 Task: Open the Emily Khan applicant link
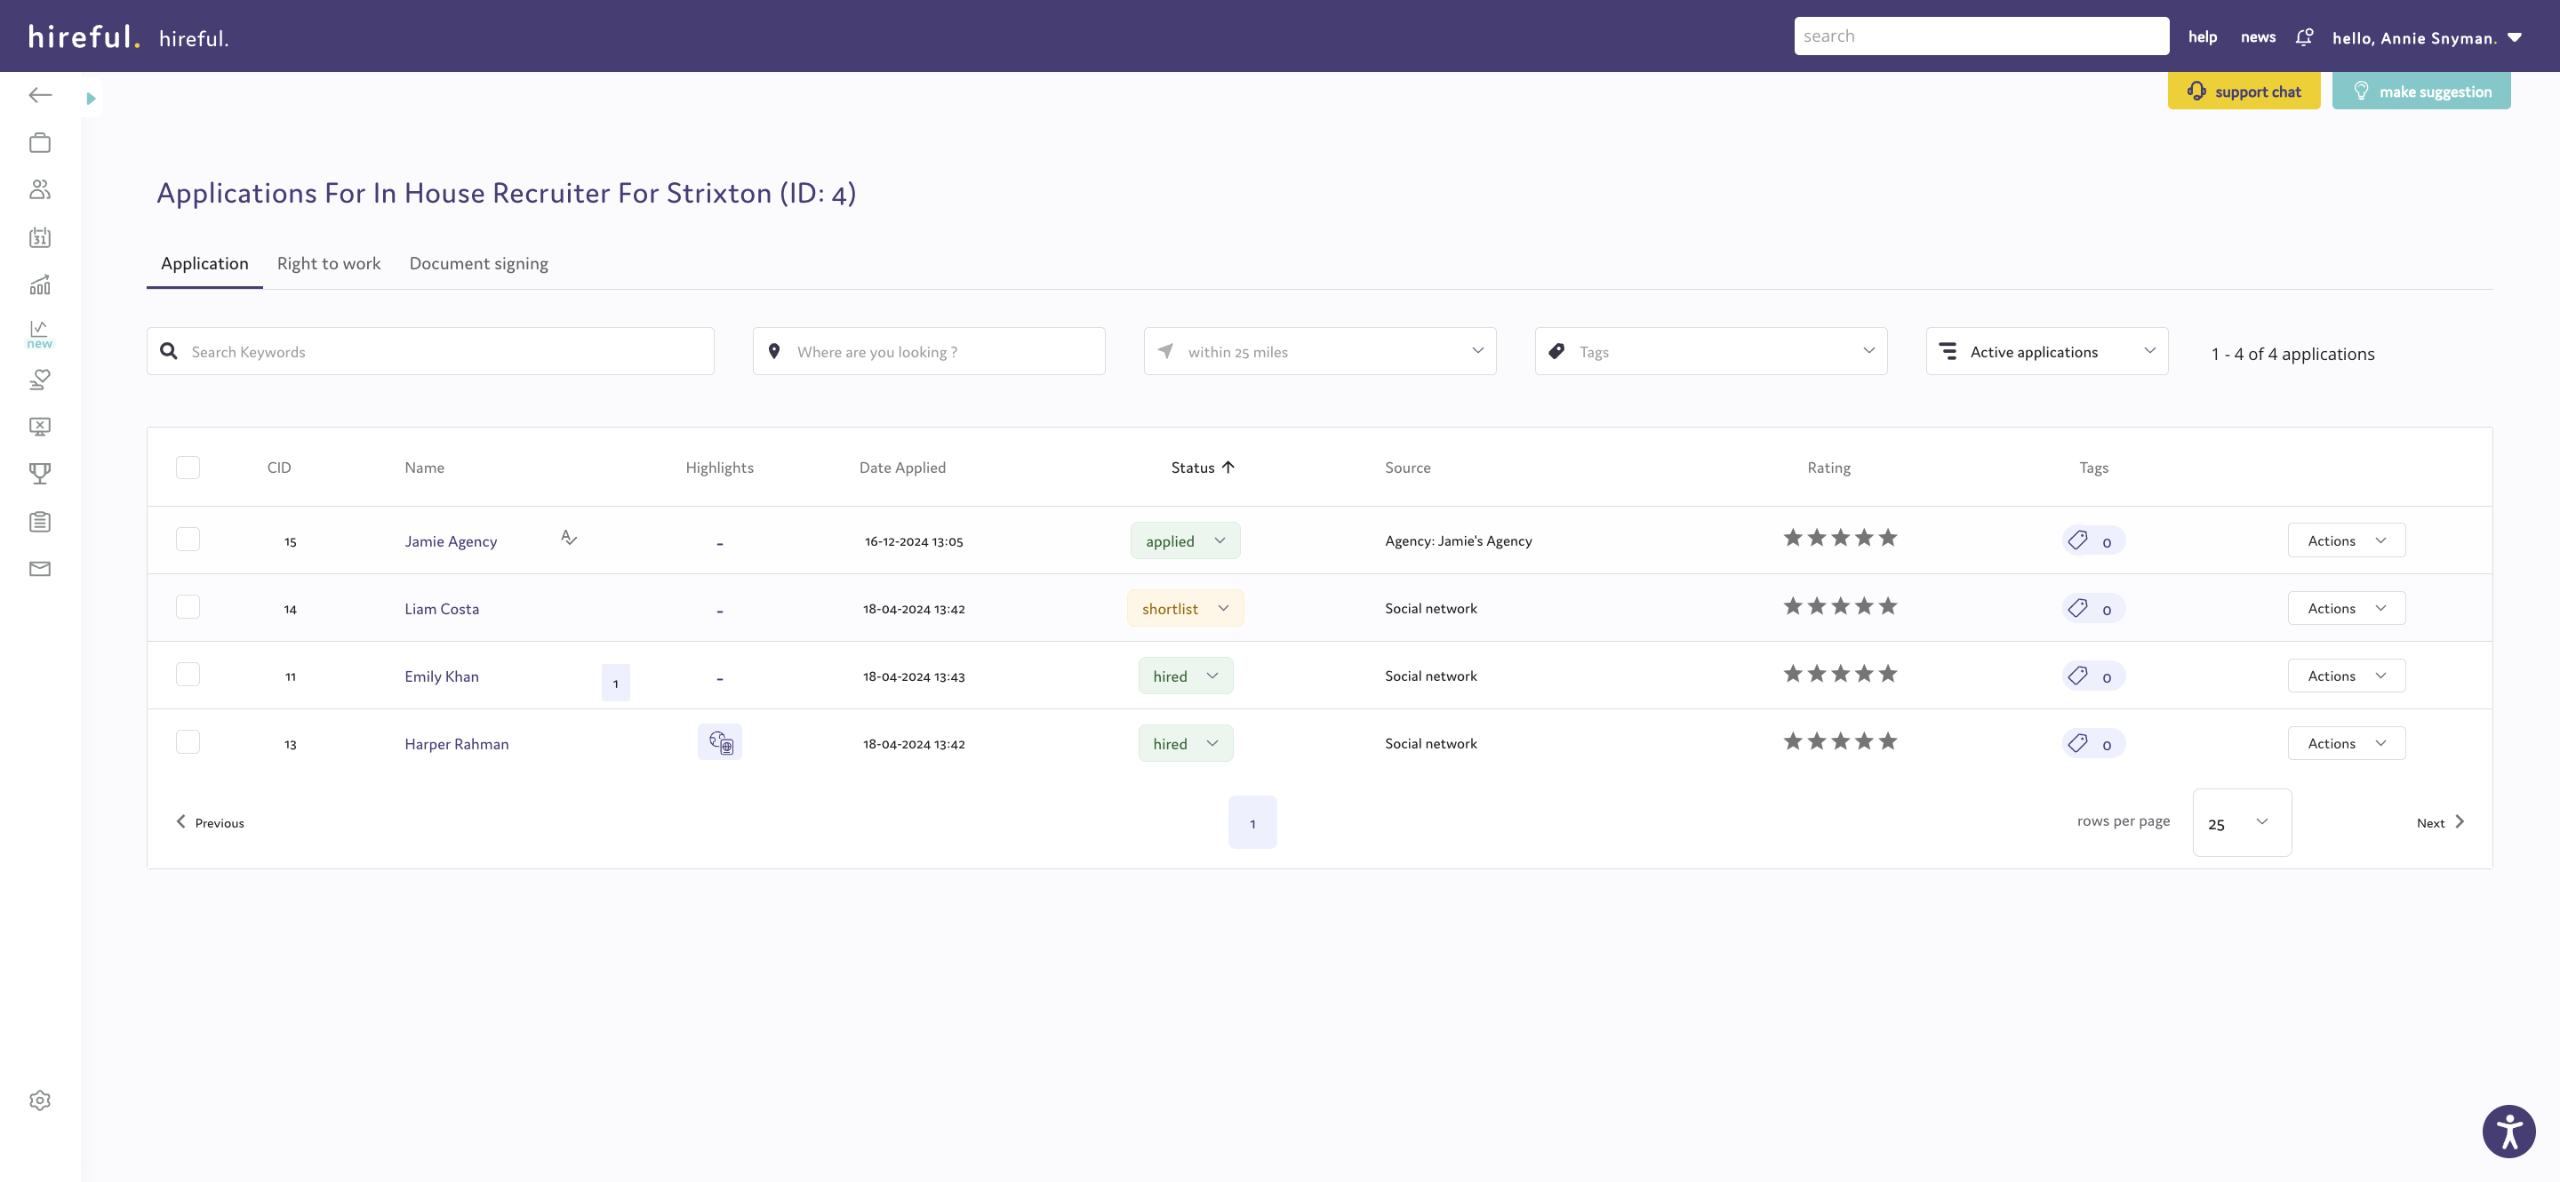click(x=441, y=676)
